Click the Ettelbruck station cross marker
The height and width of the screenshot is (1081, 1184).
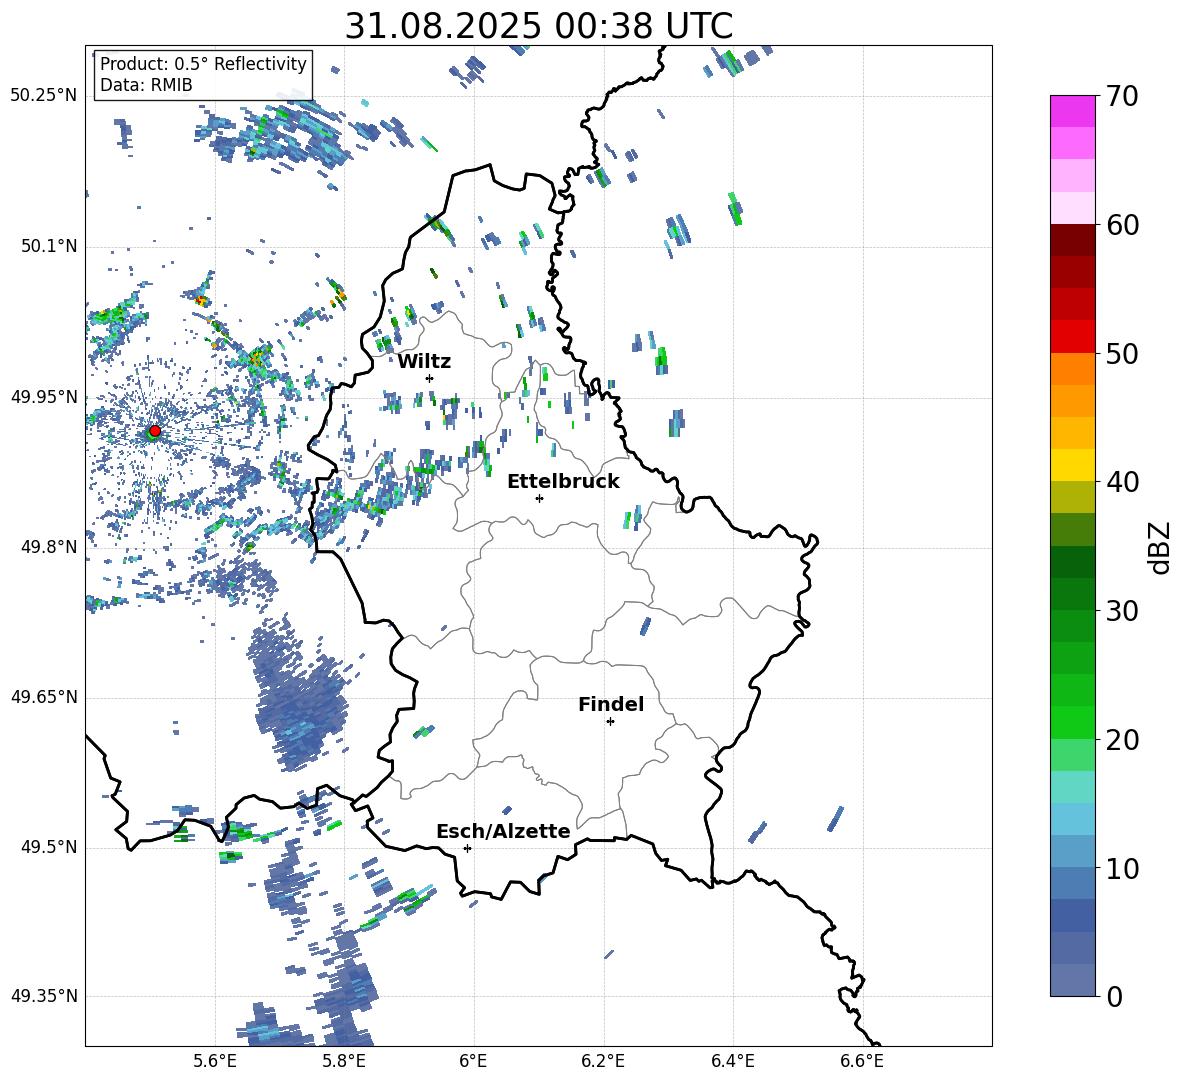pos(539,498)
